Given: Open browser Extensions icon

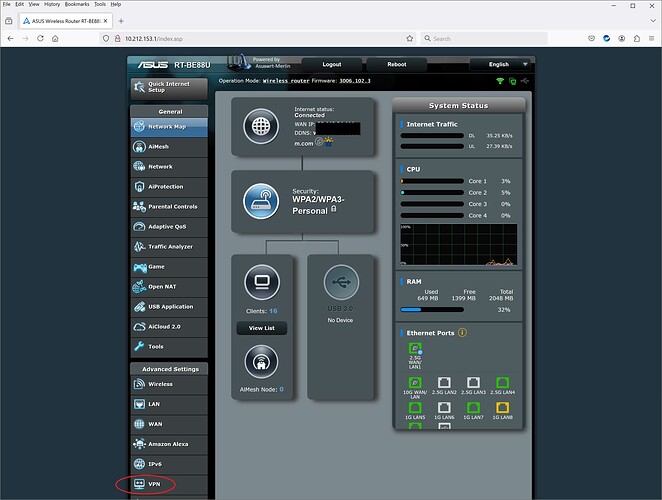Looking at the screenshot, I should point(637,38).
